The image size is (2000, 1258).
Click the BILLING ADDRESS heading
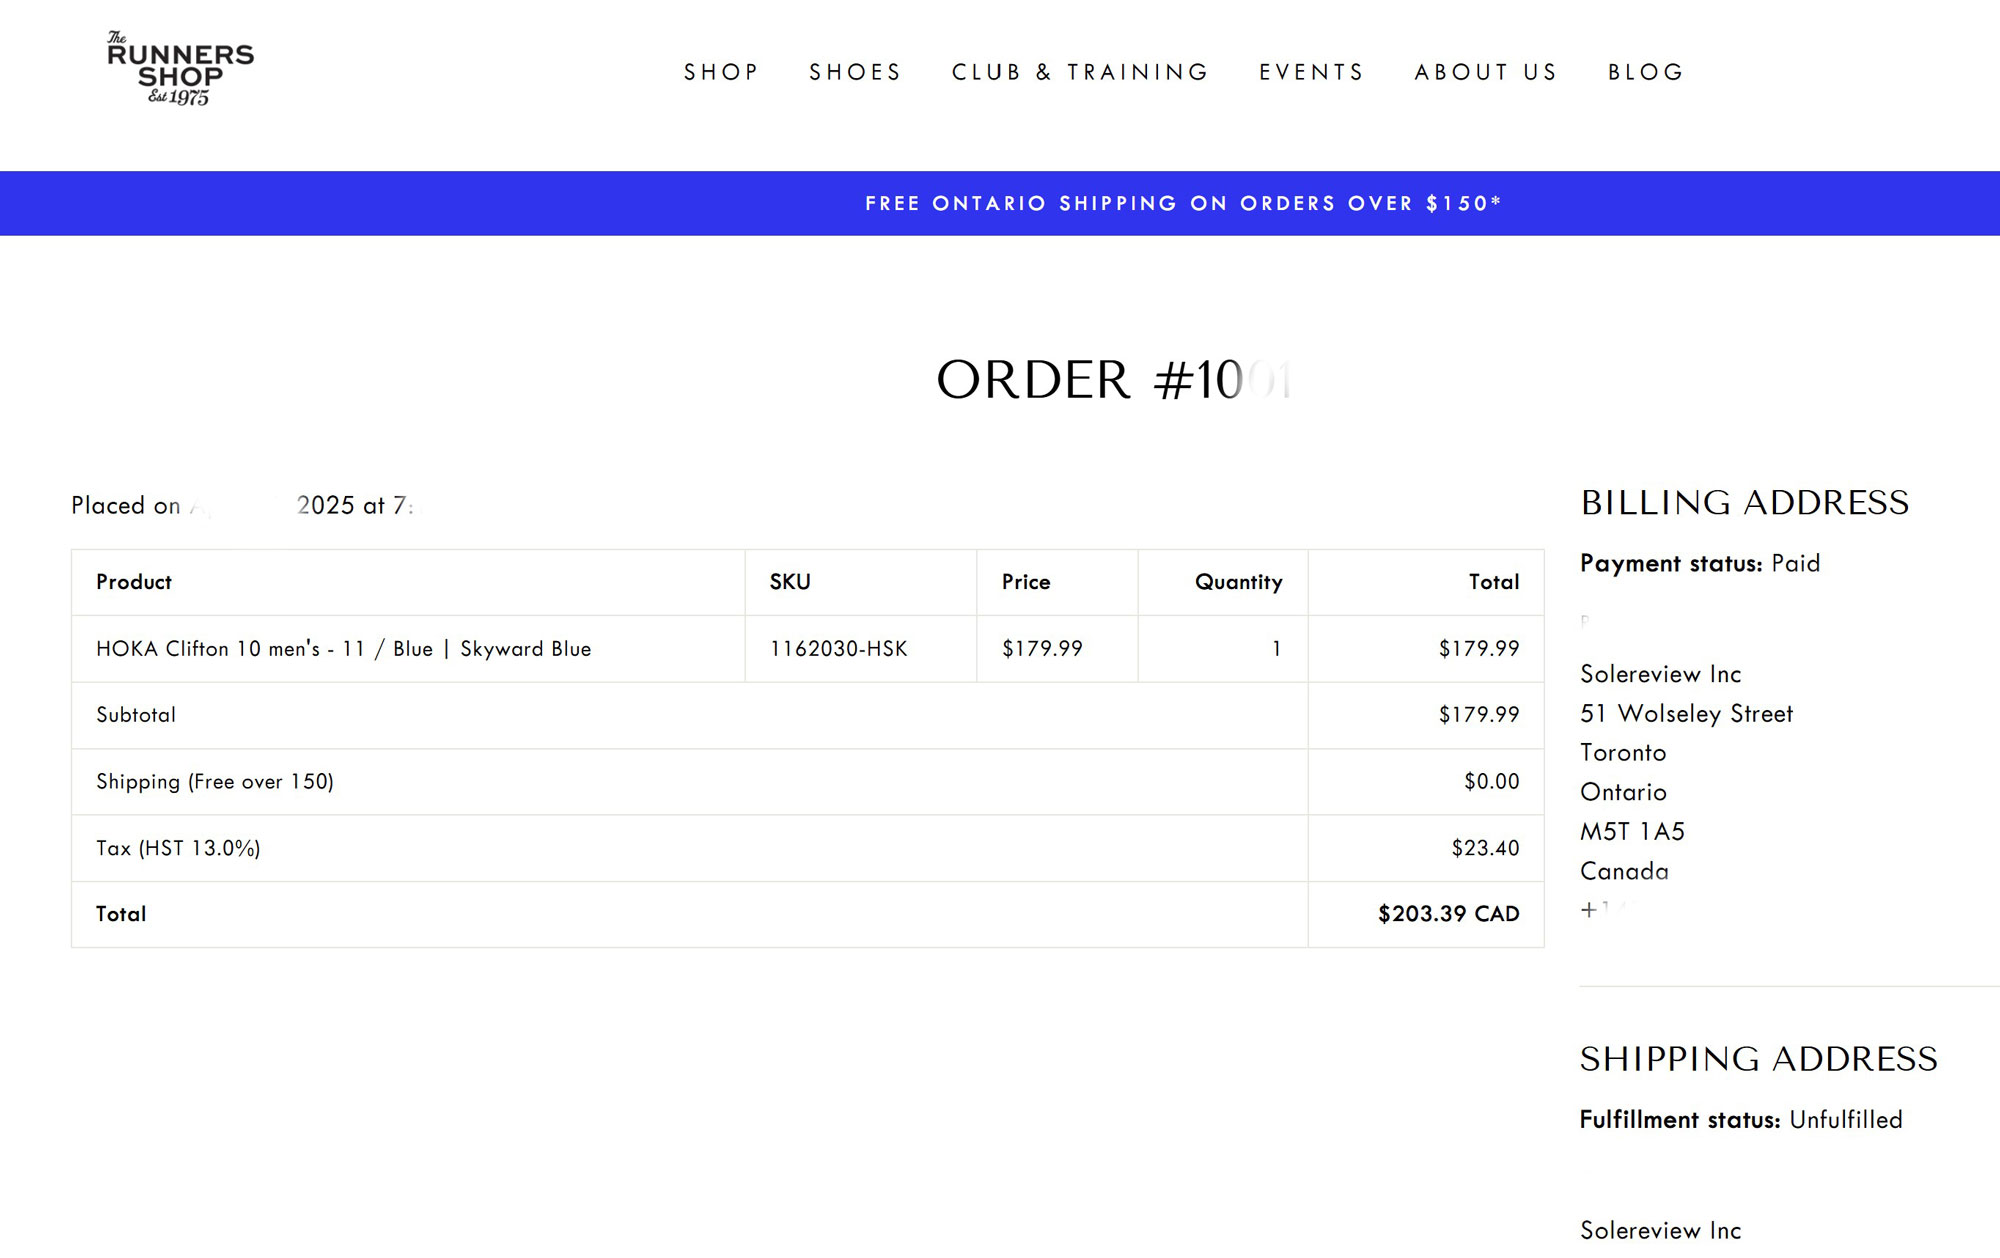pyautogui.click(x=1745, y=503)
